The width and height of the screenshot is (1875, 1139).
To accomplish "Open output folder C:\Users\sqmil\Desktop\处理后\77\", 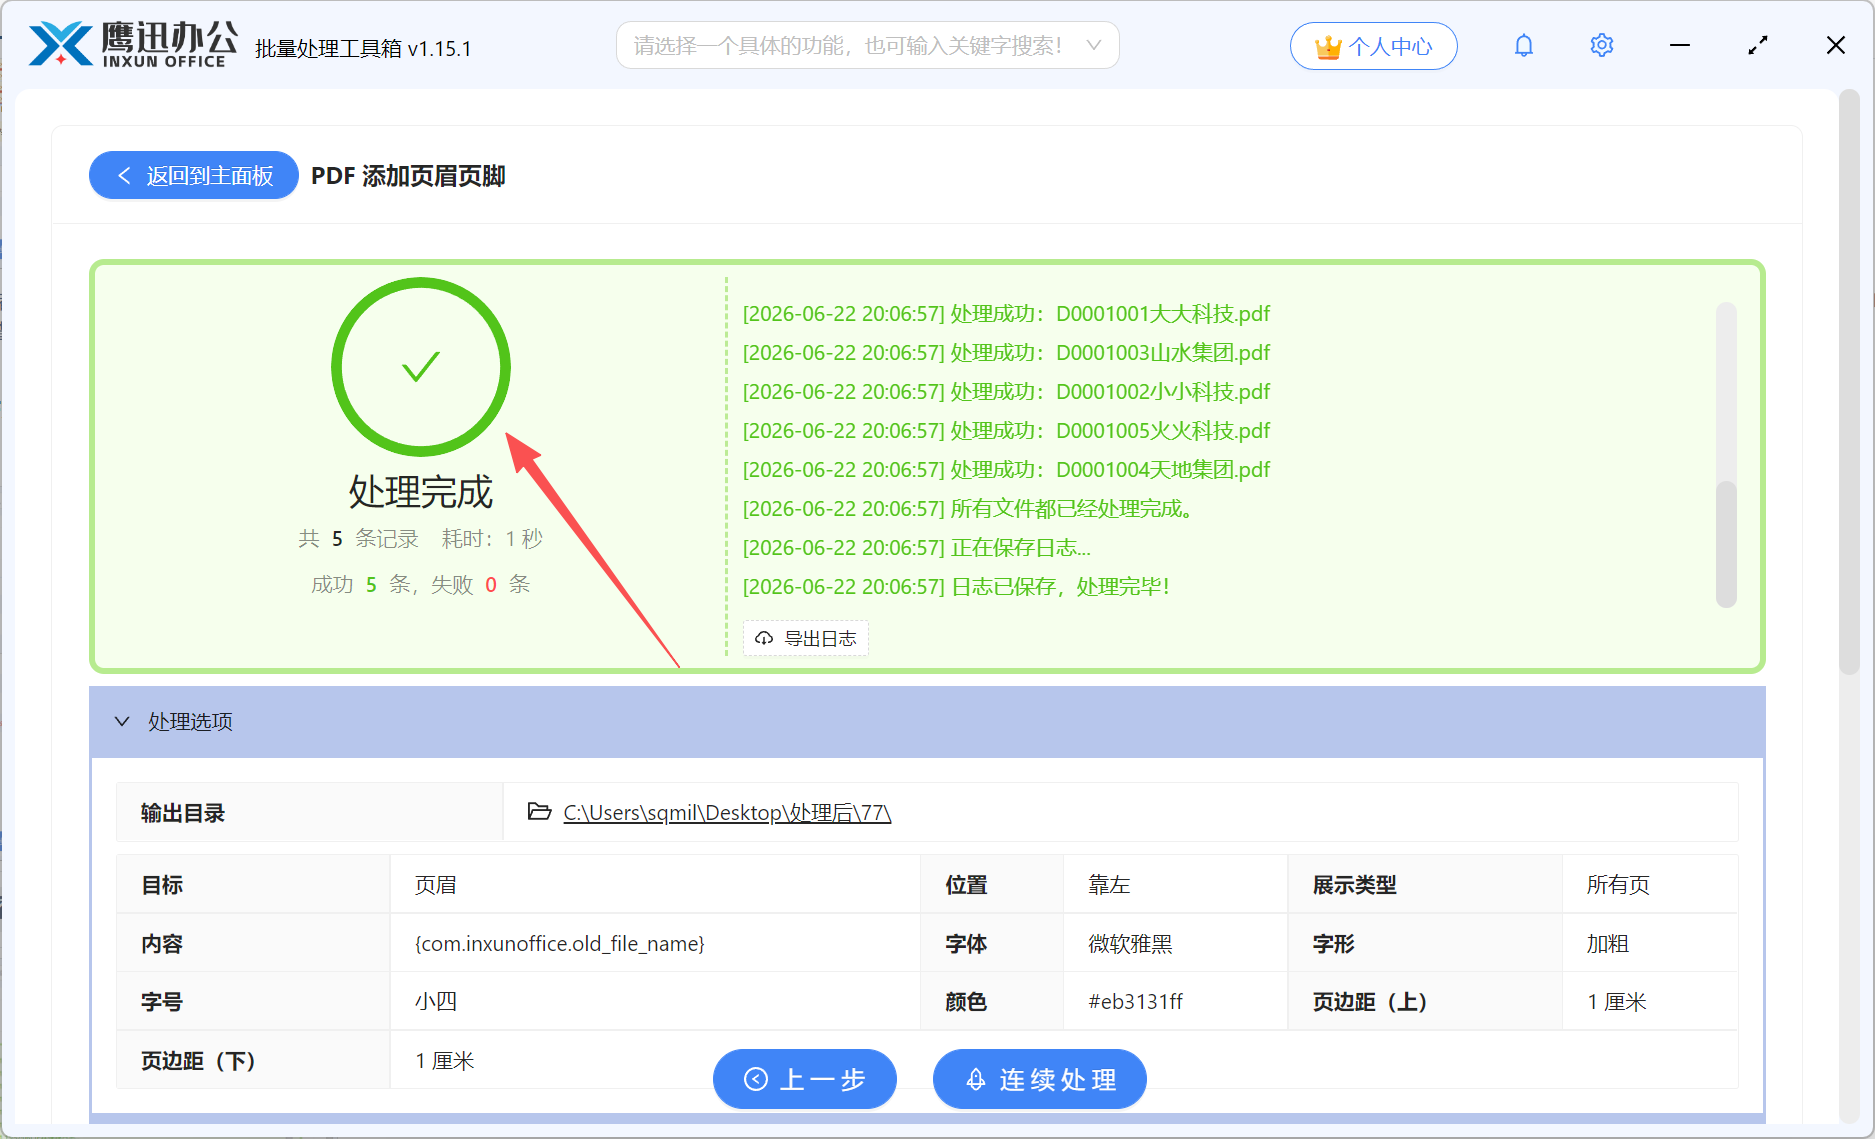I will tap(727, 812).
